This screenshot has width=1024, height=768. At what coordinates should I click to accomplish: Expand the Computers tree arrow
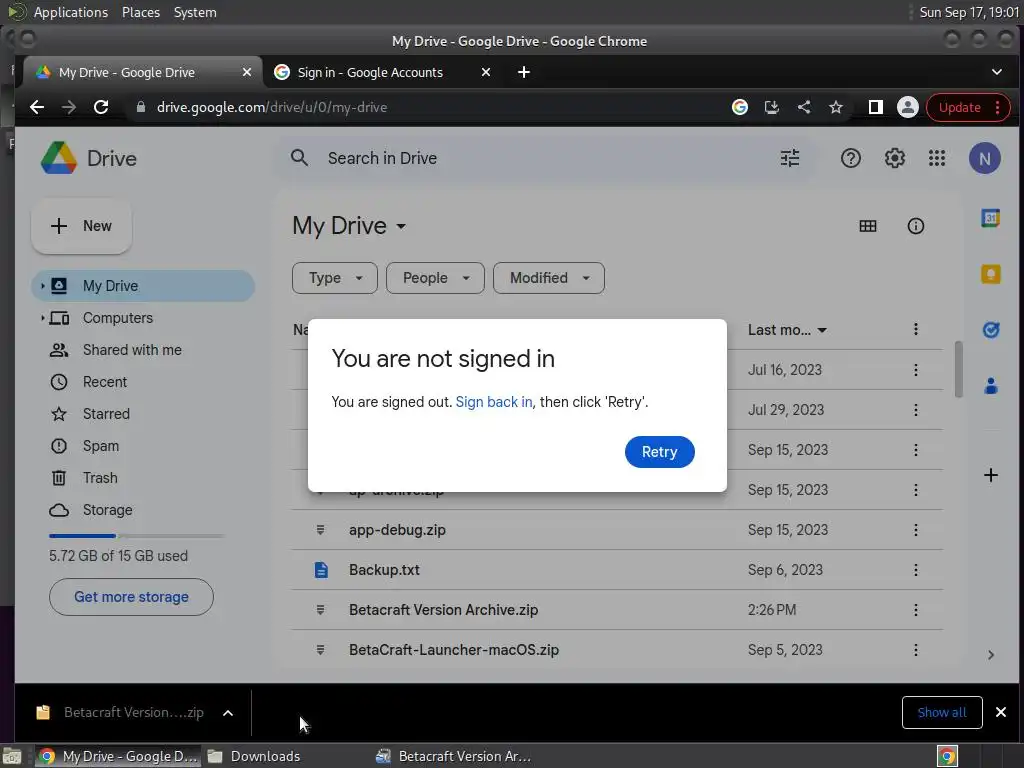(42, 318)
